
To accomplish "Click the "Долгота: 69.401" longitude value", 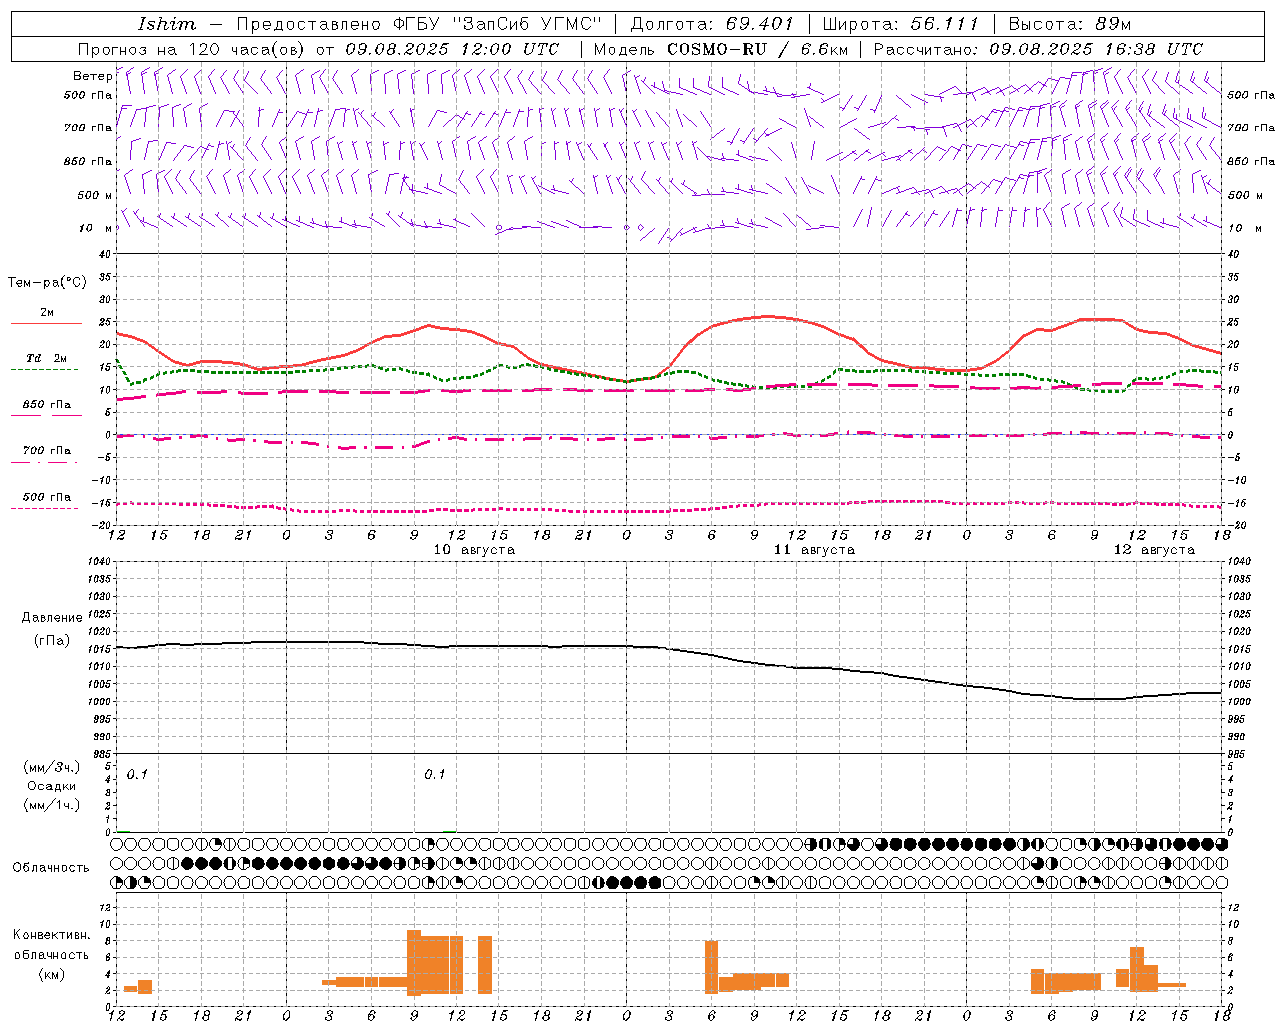I will click(x=712, y=24).
